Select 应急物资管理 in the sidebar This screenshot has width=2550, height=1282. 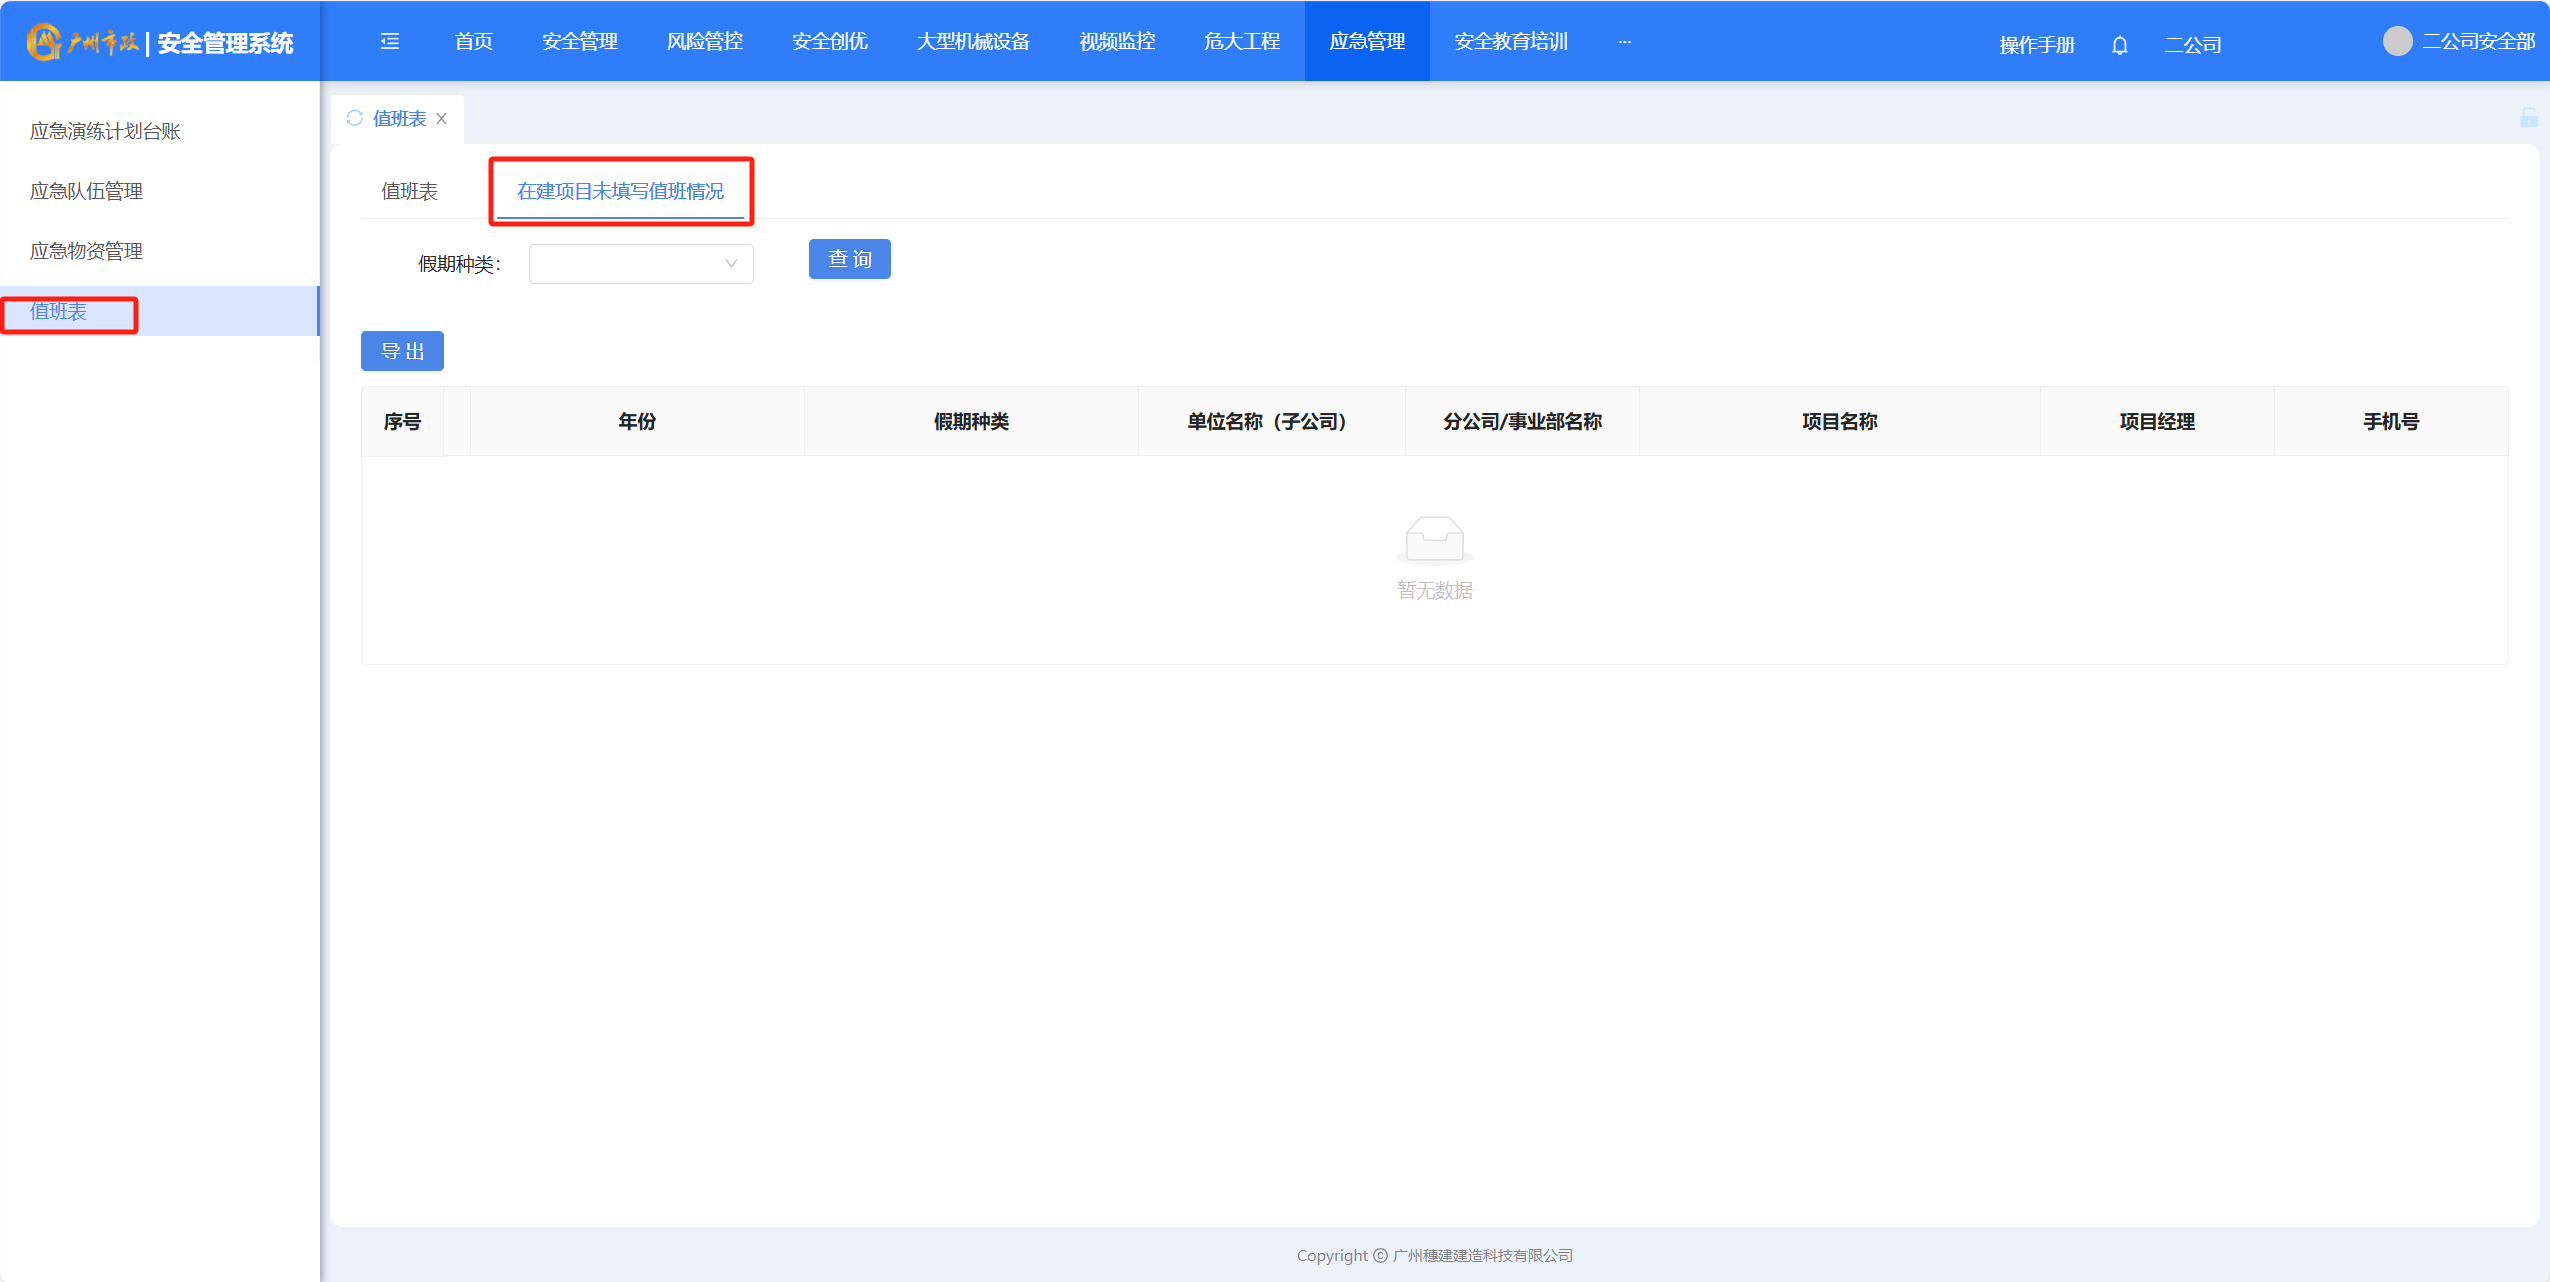(x=86, y=251)
